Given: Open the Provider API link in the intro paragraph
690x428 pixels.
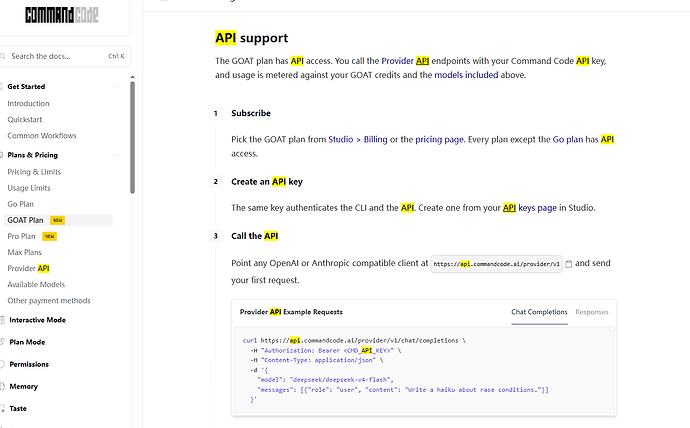Looking at the screenshot, I should pos(405,61).
